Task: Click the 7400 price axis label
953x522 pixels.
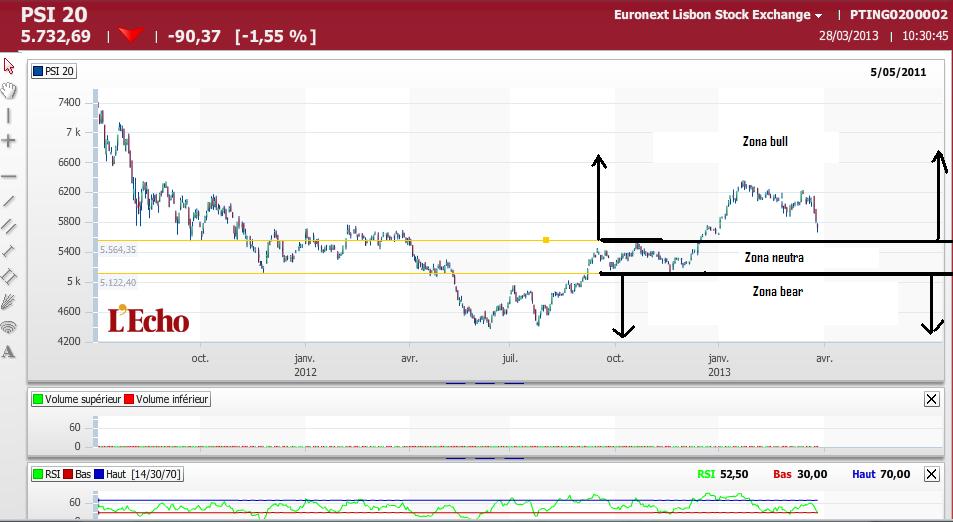Action: tap(69, 102)
